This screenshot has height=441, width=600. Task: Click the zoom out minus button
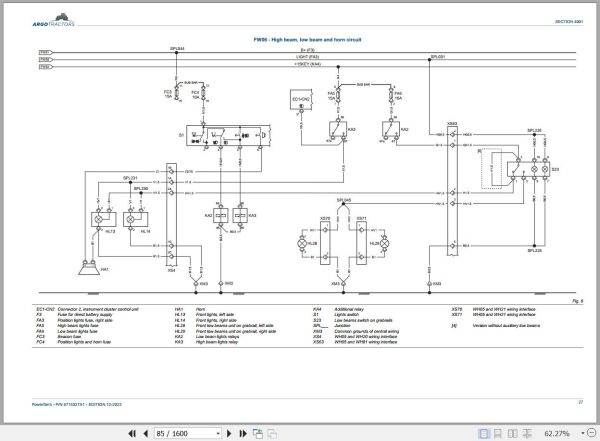tap(593, 433)
